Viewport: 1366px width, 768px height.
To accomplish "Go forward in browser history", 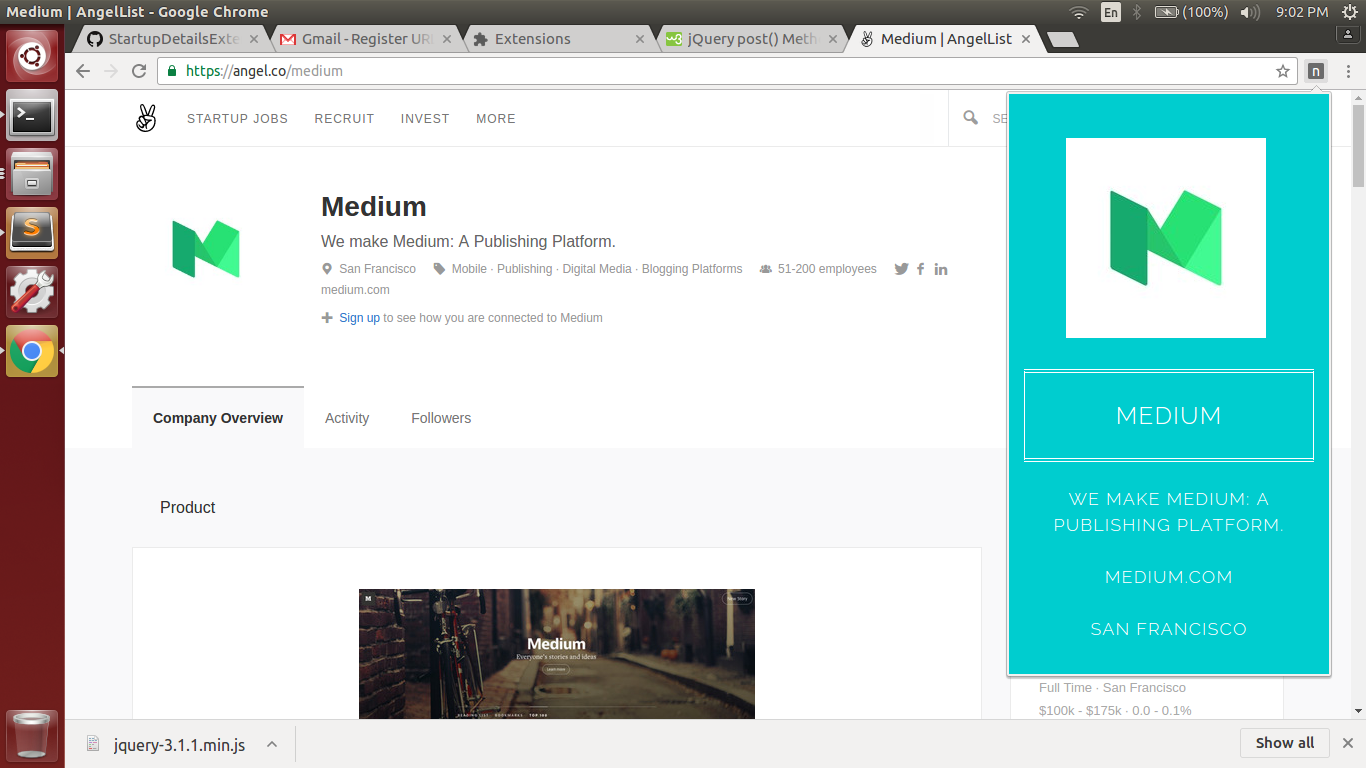I will point(111,71).
